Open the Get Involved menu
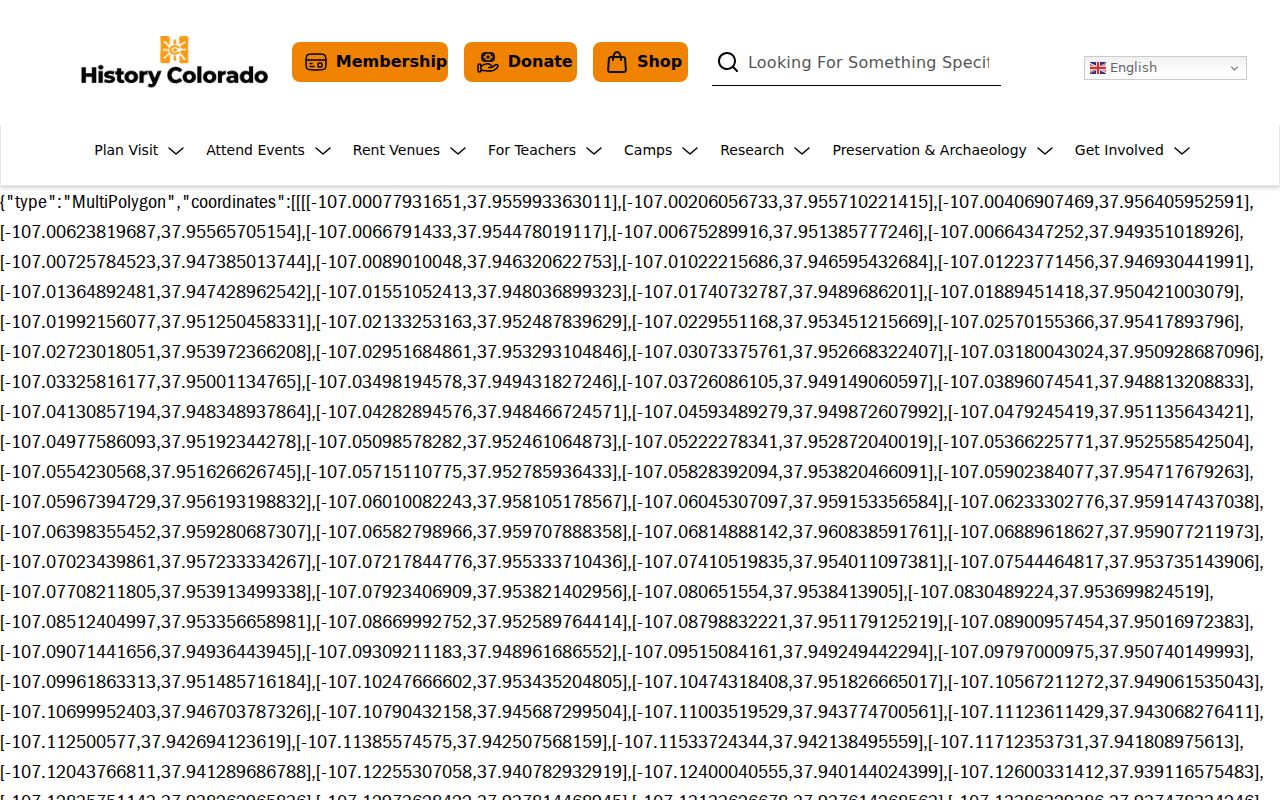The image size is (1280, 800). 1133,150
